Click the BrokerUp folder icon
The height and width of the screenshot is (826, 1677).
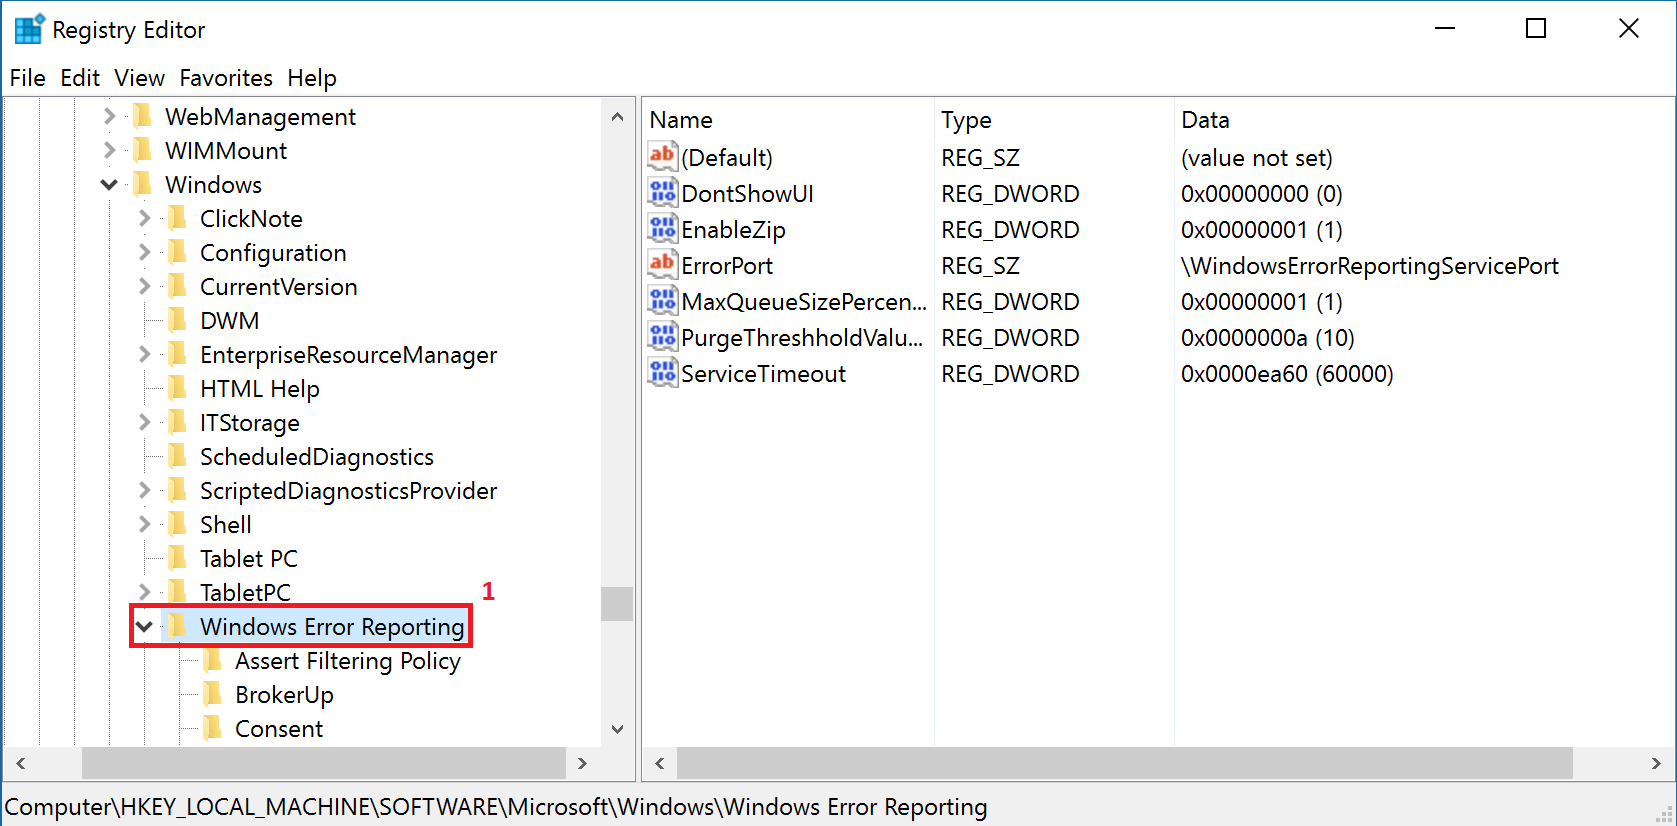pos(213,694)
